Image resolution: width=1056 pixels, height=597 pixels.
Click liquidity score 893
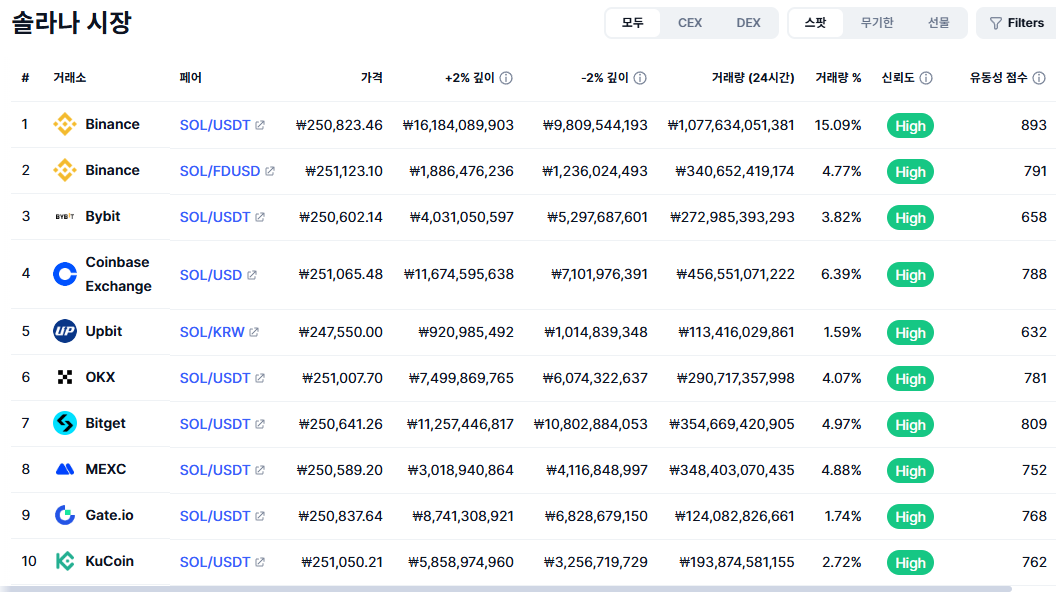(1034, 125)
